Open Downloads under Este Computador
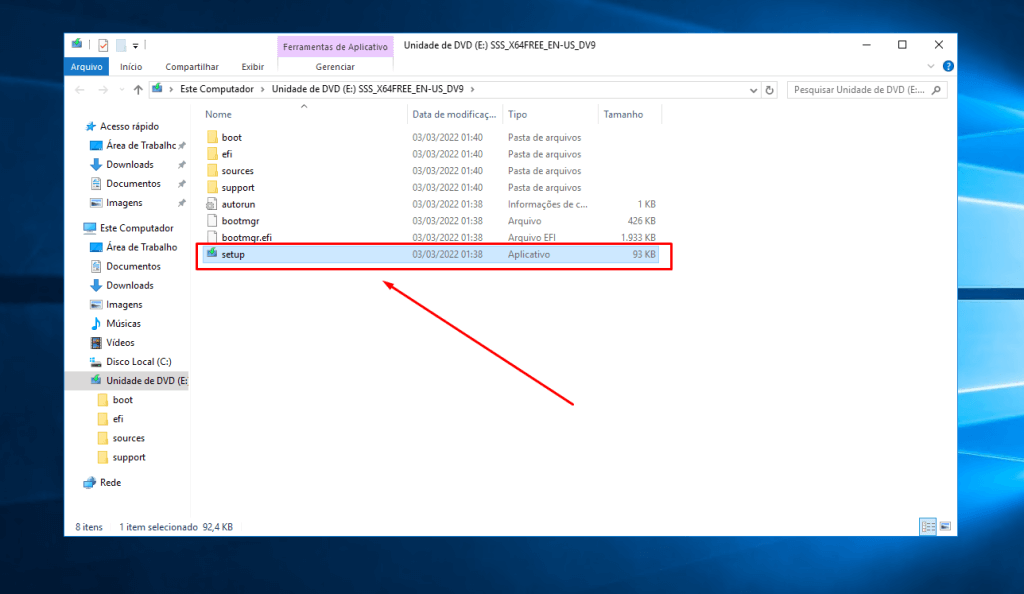Screen dimensions: 1024x594 click(130, 285)
